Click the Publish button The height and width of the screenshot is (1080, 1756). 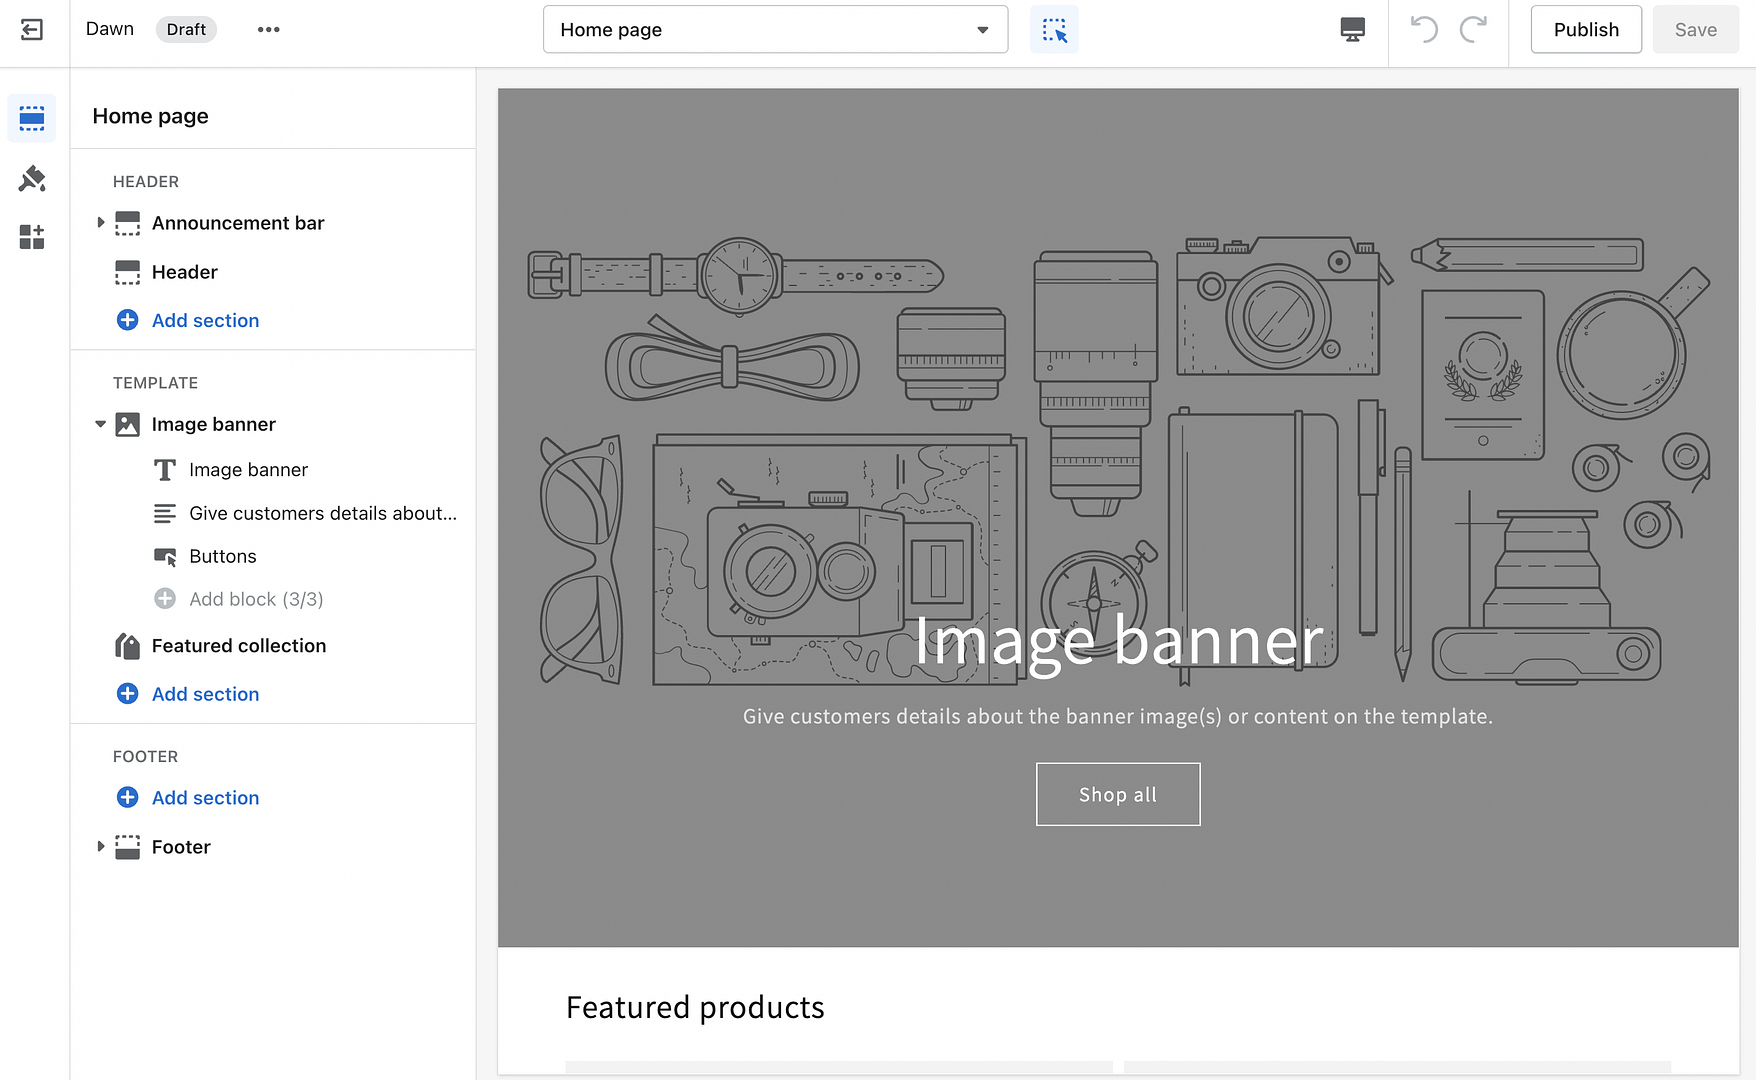(1586, 30)
